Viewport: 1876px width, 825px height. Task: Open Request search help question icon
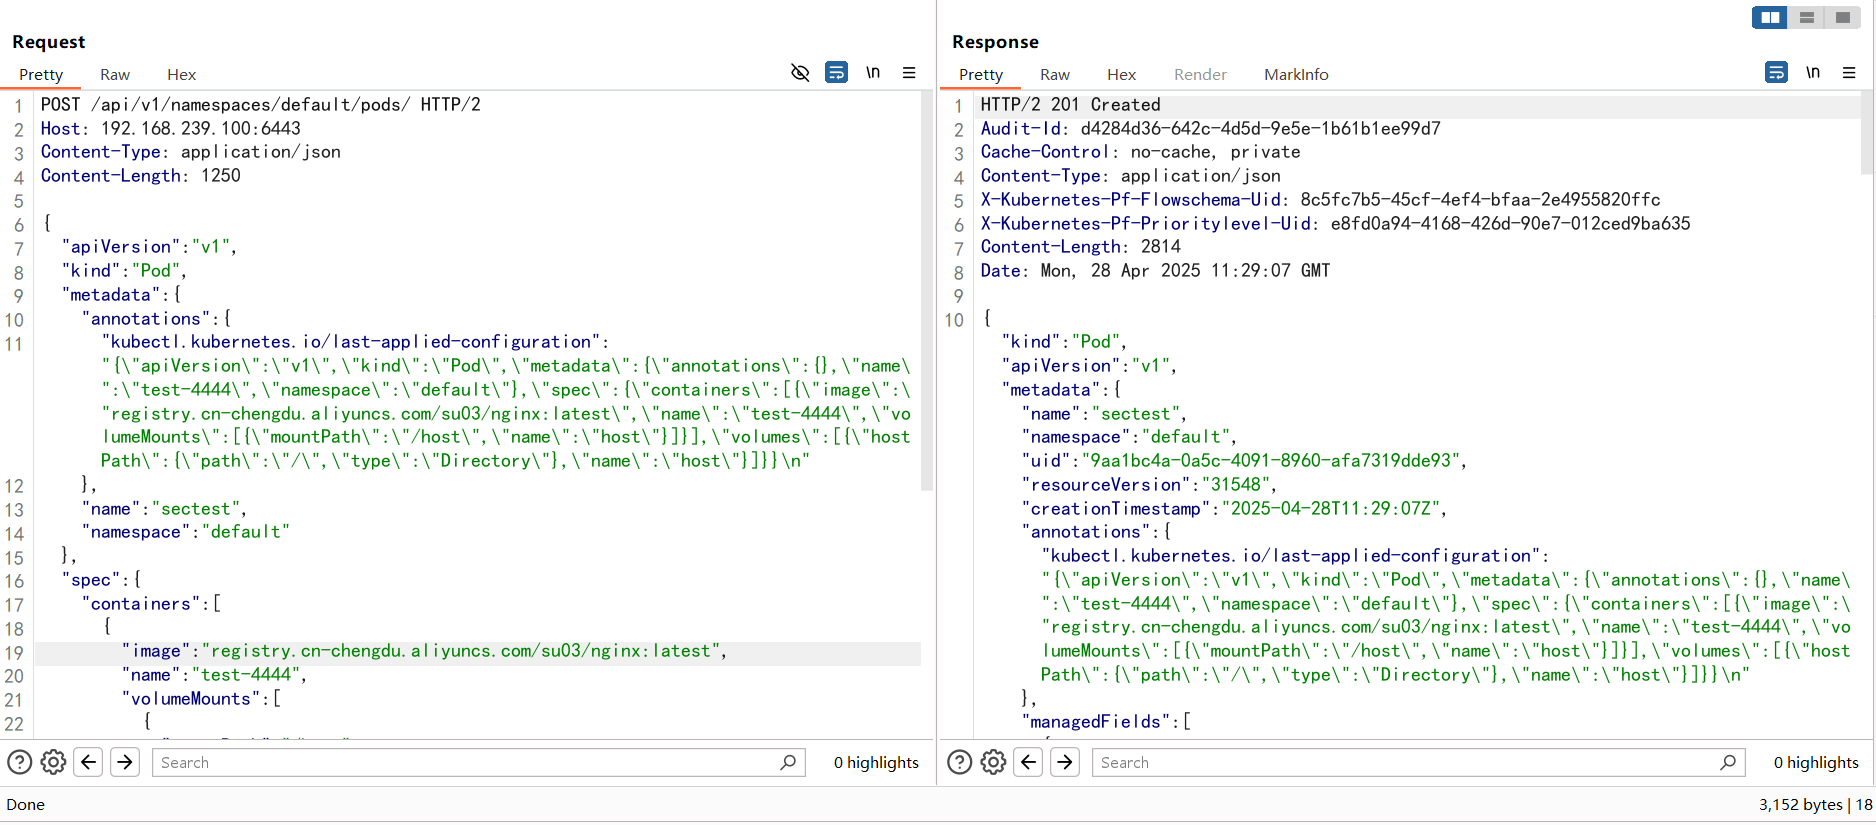coord(20,762)
